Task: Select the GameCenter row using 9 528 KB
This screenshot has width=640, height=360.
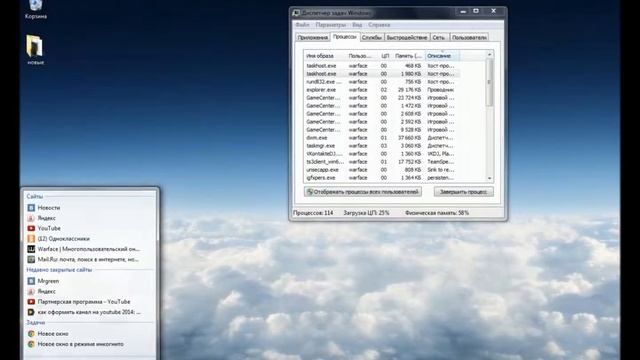Action: pos(382,130)
